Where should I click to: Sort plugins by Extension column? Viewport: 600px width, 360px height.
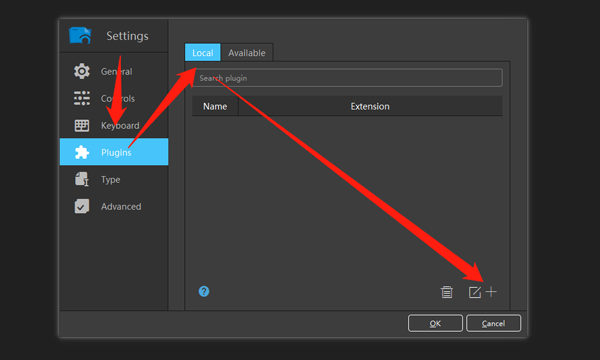(x=370, y=106)
